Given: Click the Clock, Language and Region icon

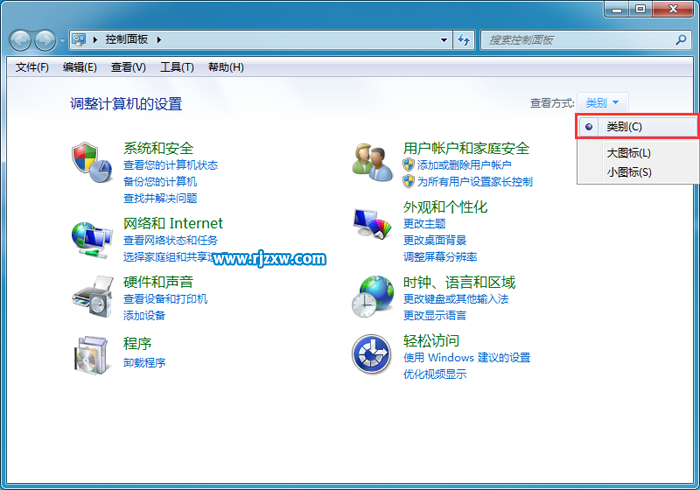Looking at the screenshot, I should point(373,296).
